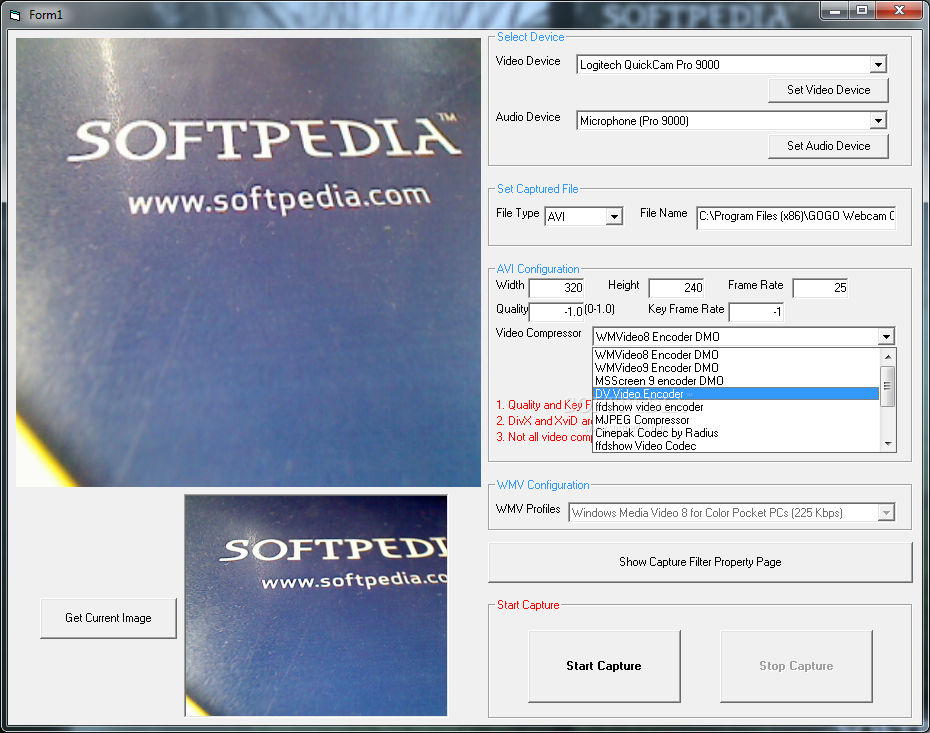
Task: Select MJPEG Compressor option
Action: click(x=736, y=420)
